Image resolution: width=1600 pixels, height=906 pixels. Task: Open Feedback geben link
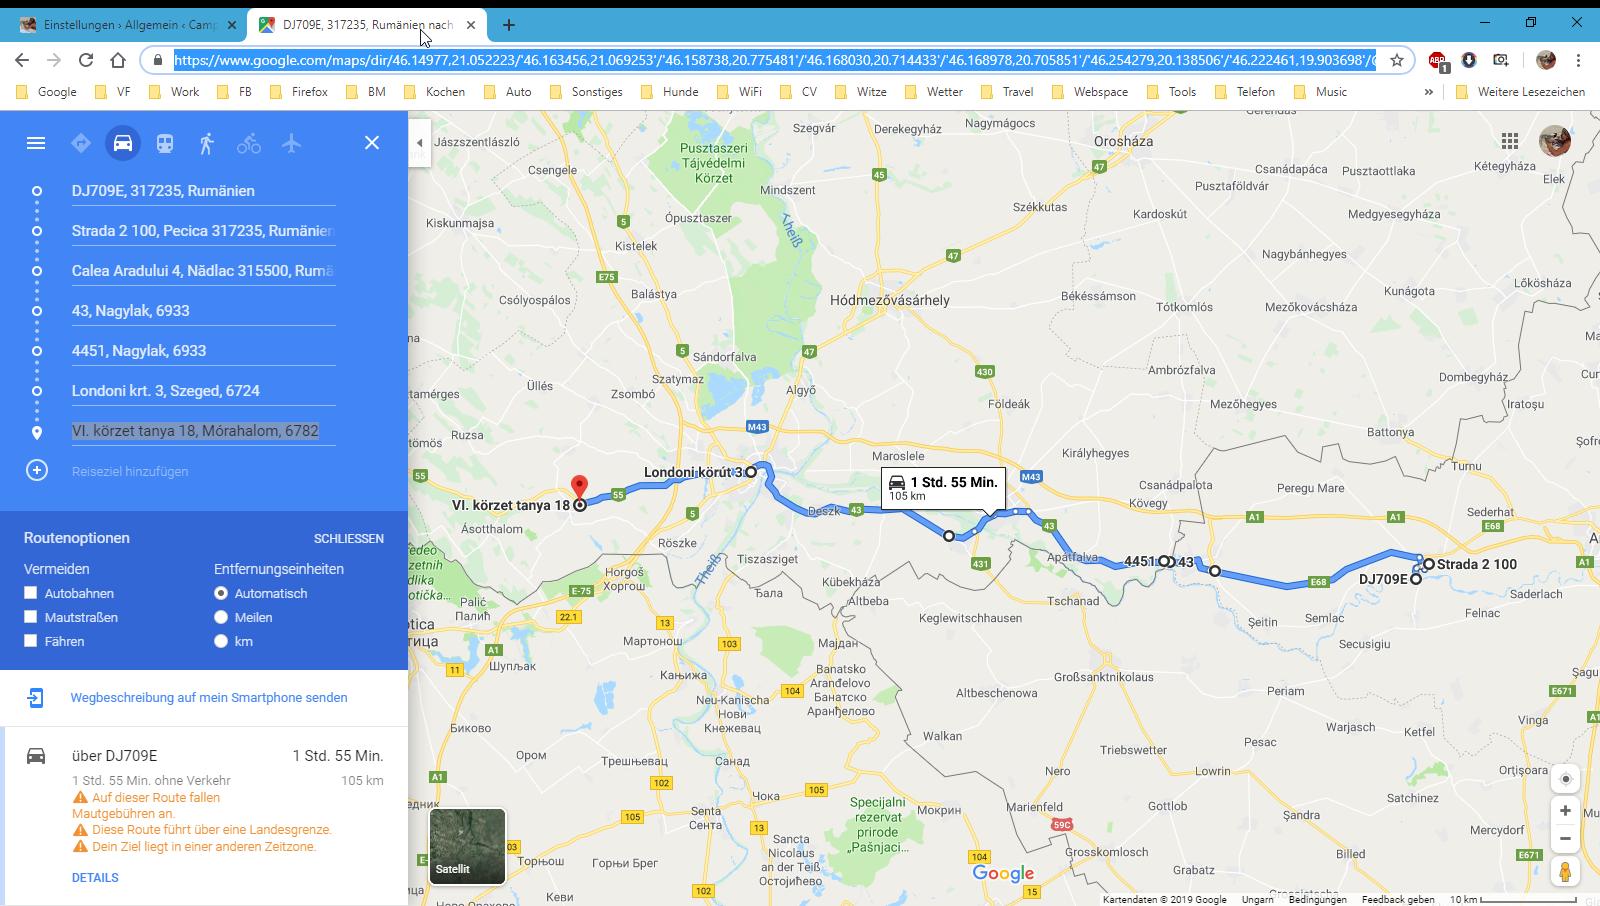coord(1398,899)
